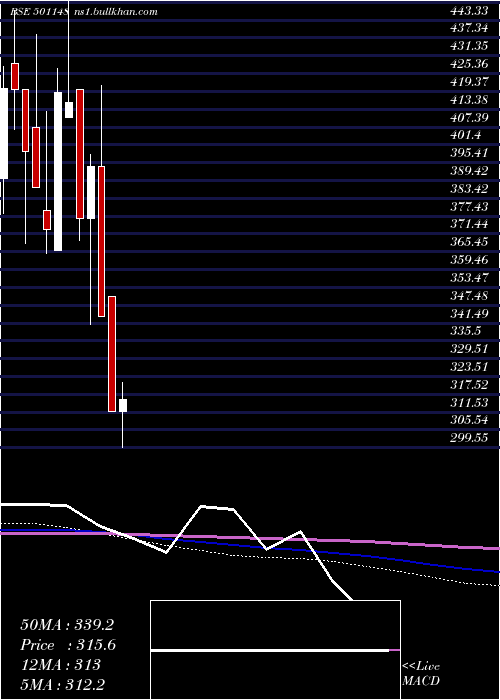This screenshot has width=500, height=700.
Task: Click the 311.53 axis value
Action: point(469,403)
